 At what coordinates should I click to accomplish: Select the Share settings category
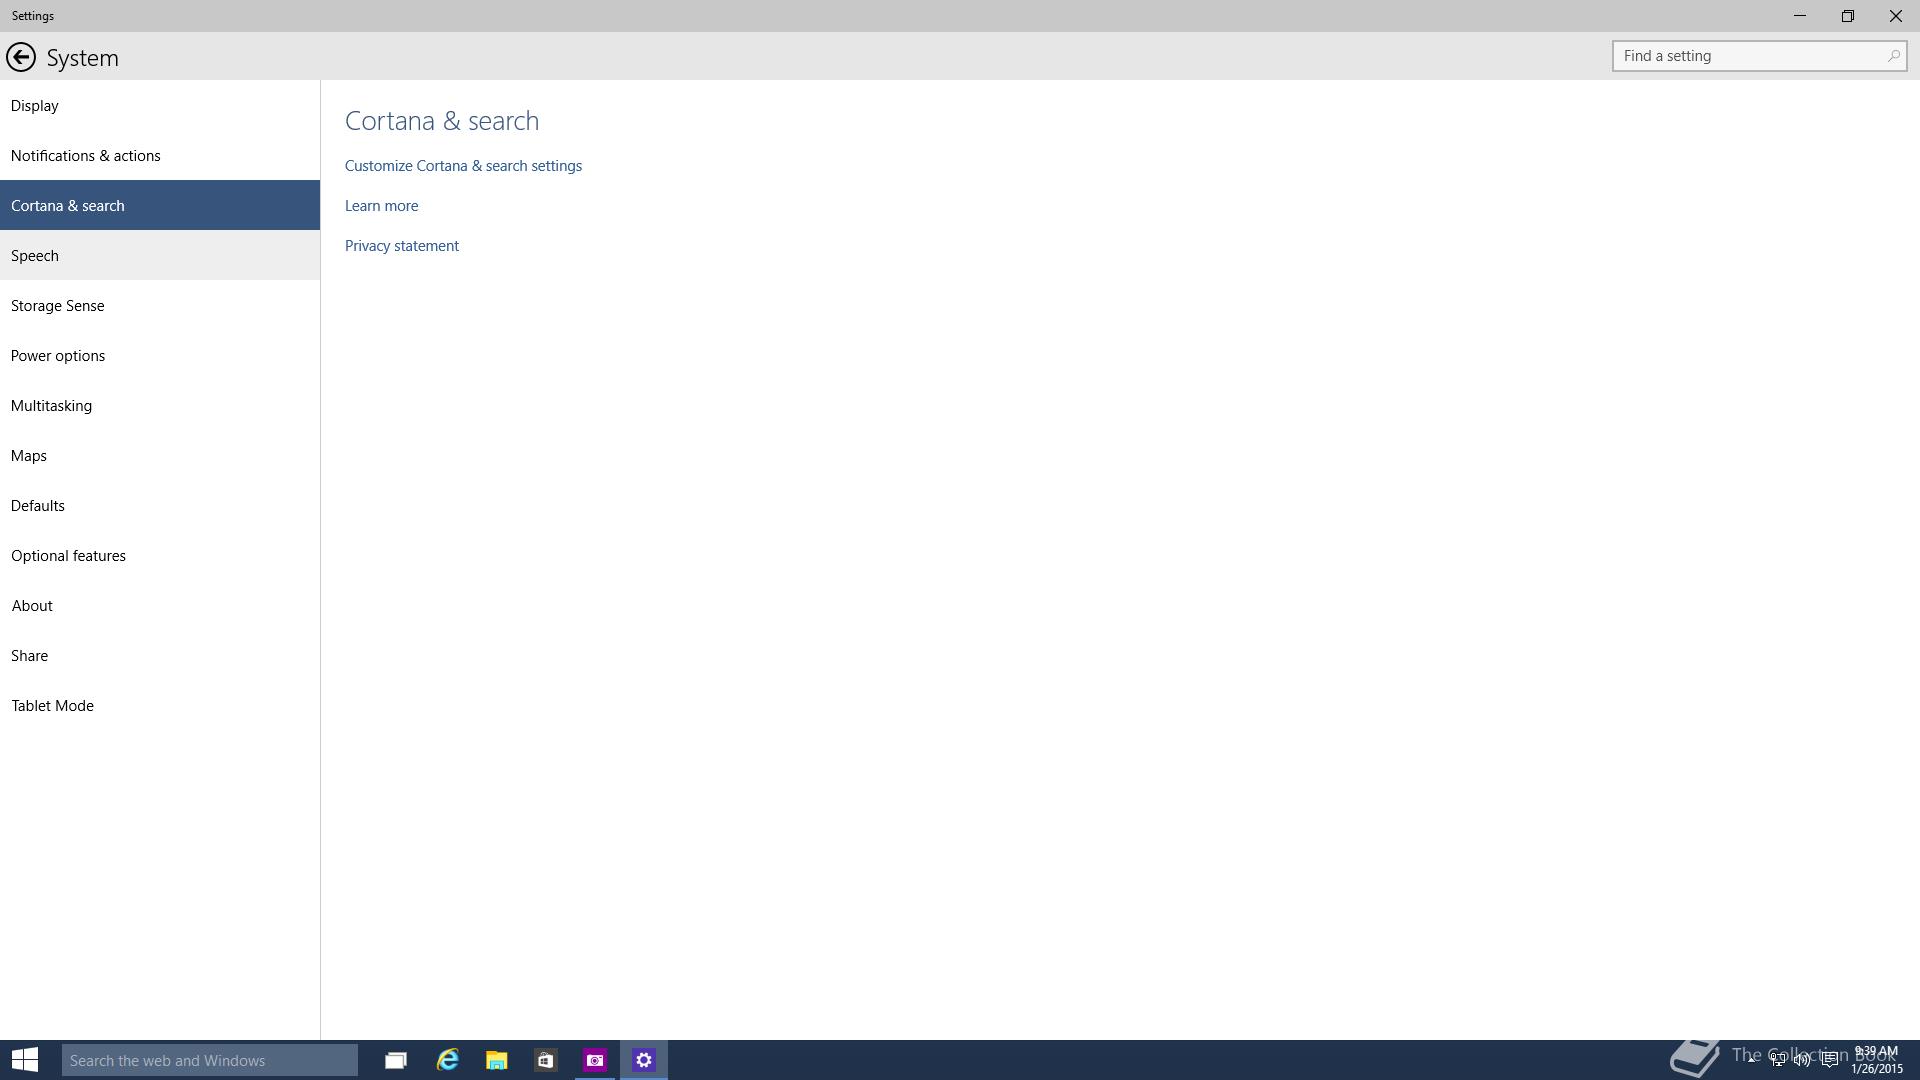[160, 655]
